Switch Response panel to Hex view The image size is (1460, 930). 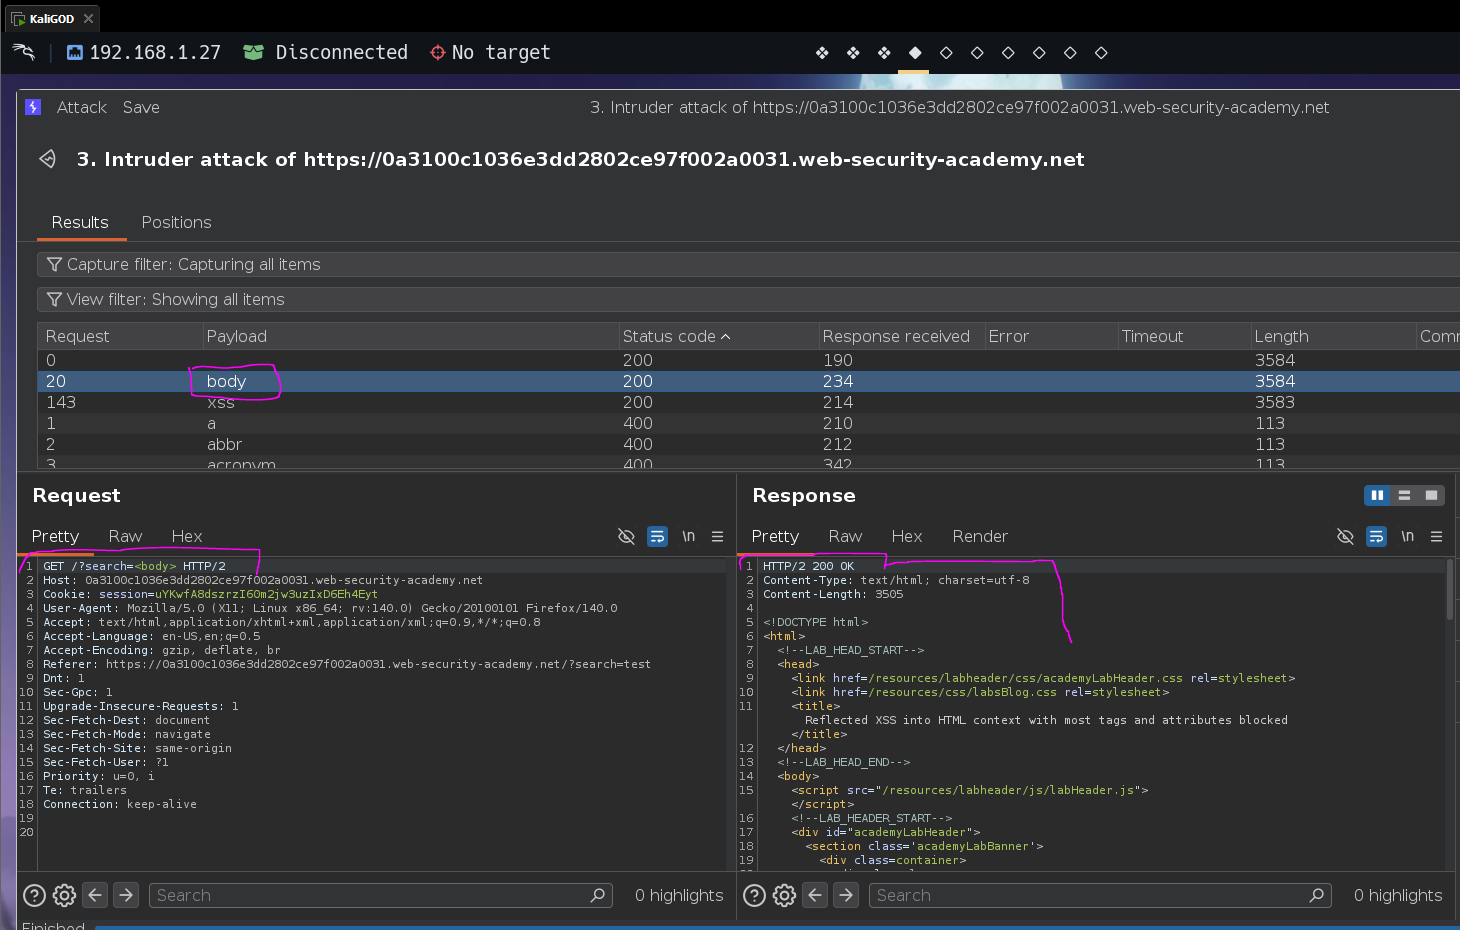[907, 536]
